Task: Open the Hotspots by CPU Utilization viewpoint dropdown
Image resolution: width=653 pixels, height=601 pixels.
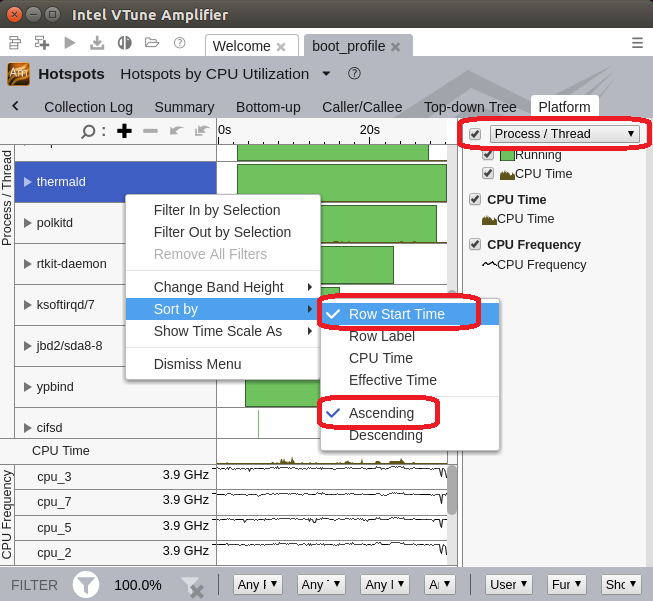Action: 326,74
